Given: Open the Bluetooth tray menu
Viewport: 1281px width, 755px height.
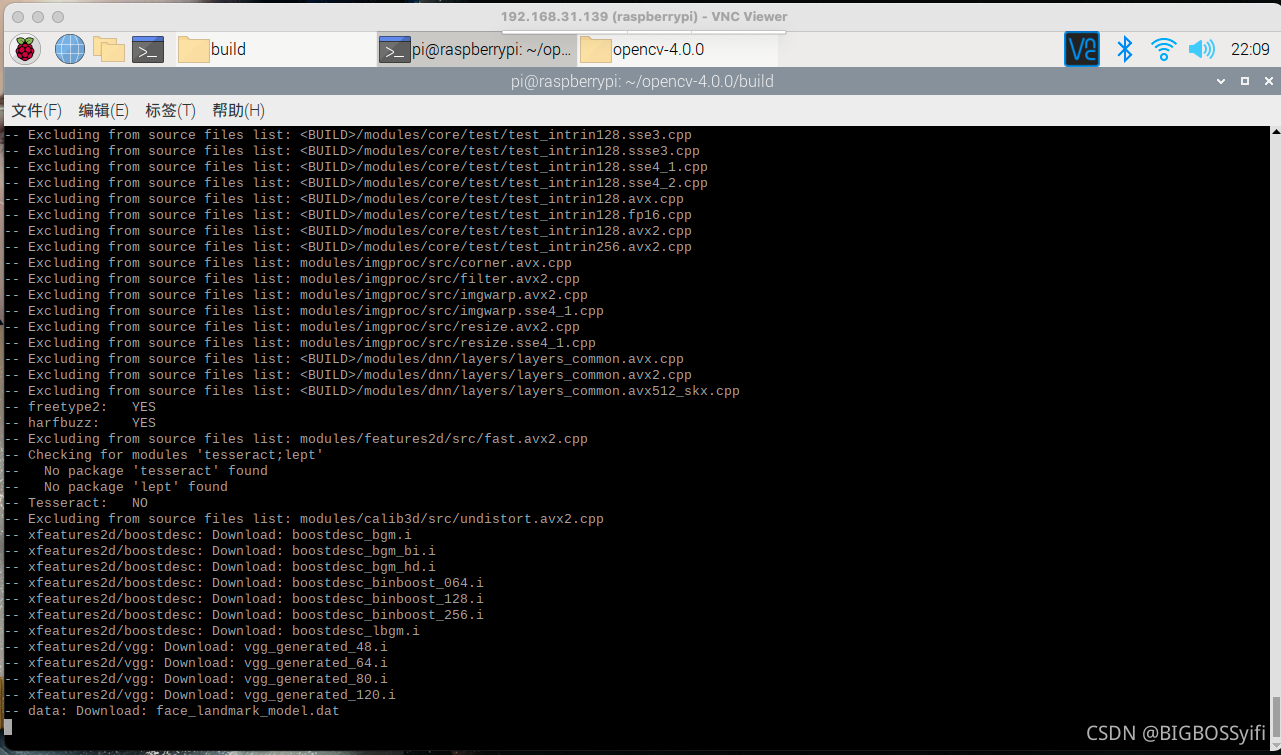Looking at the screenshot, I should [x=1124, y=49].
